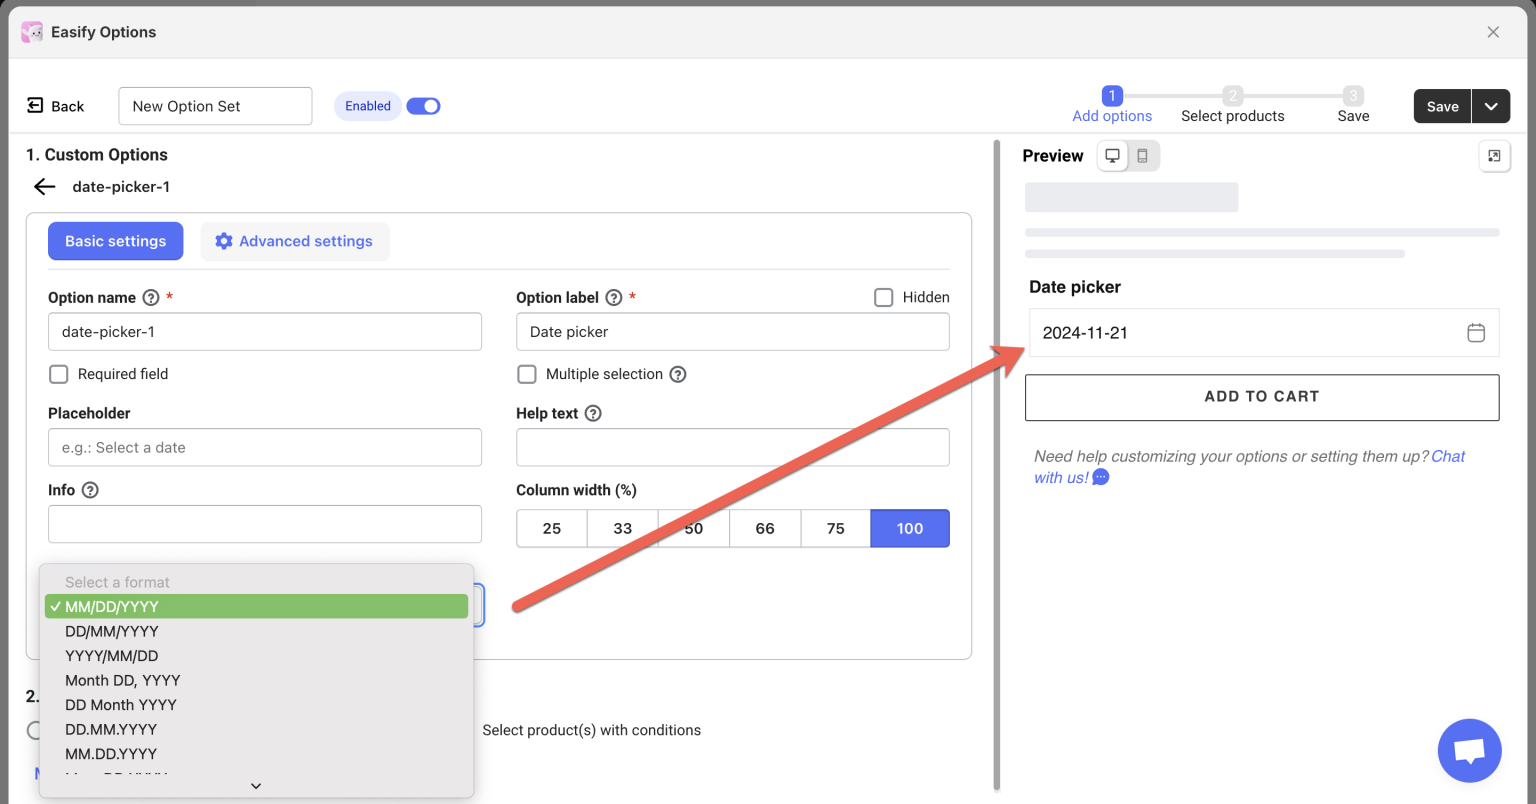Screen dimensions: 1536x804
Task: Open the calendar icon in date picker preview
Action: click(1476, 332)
